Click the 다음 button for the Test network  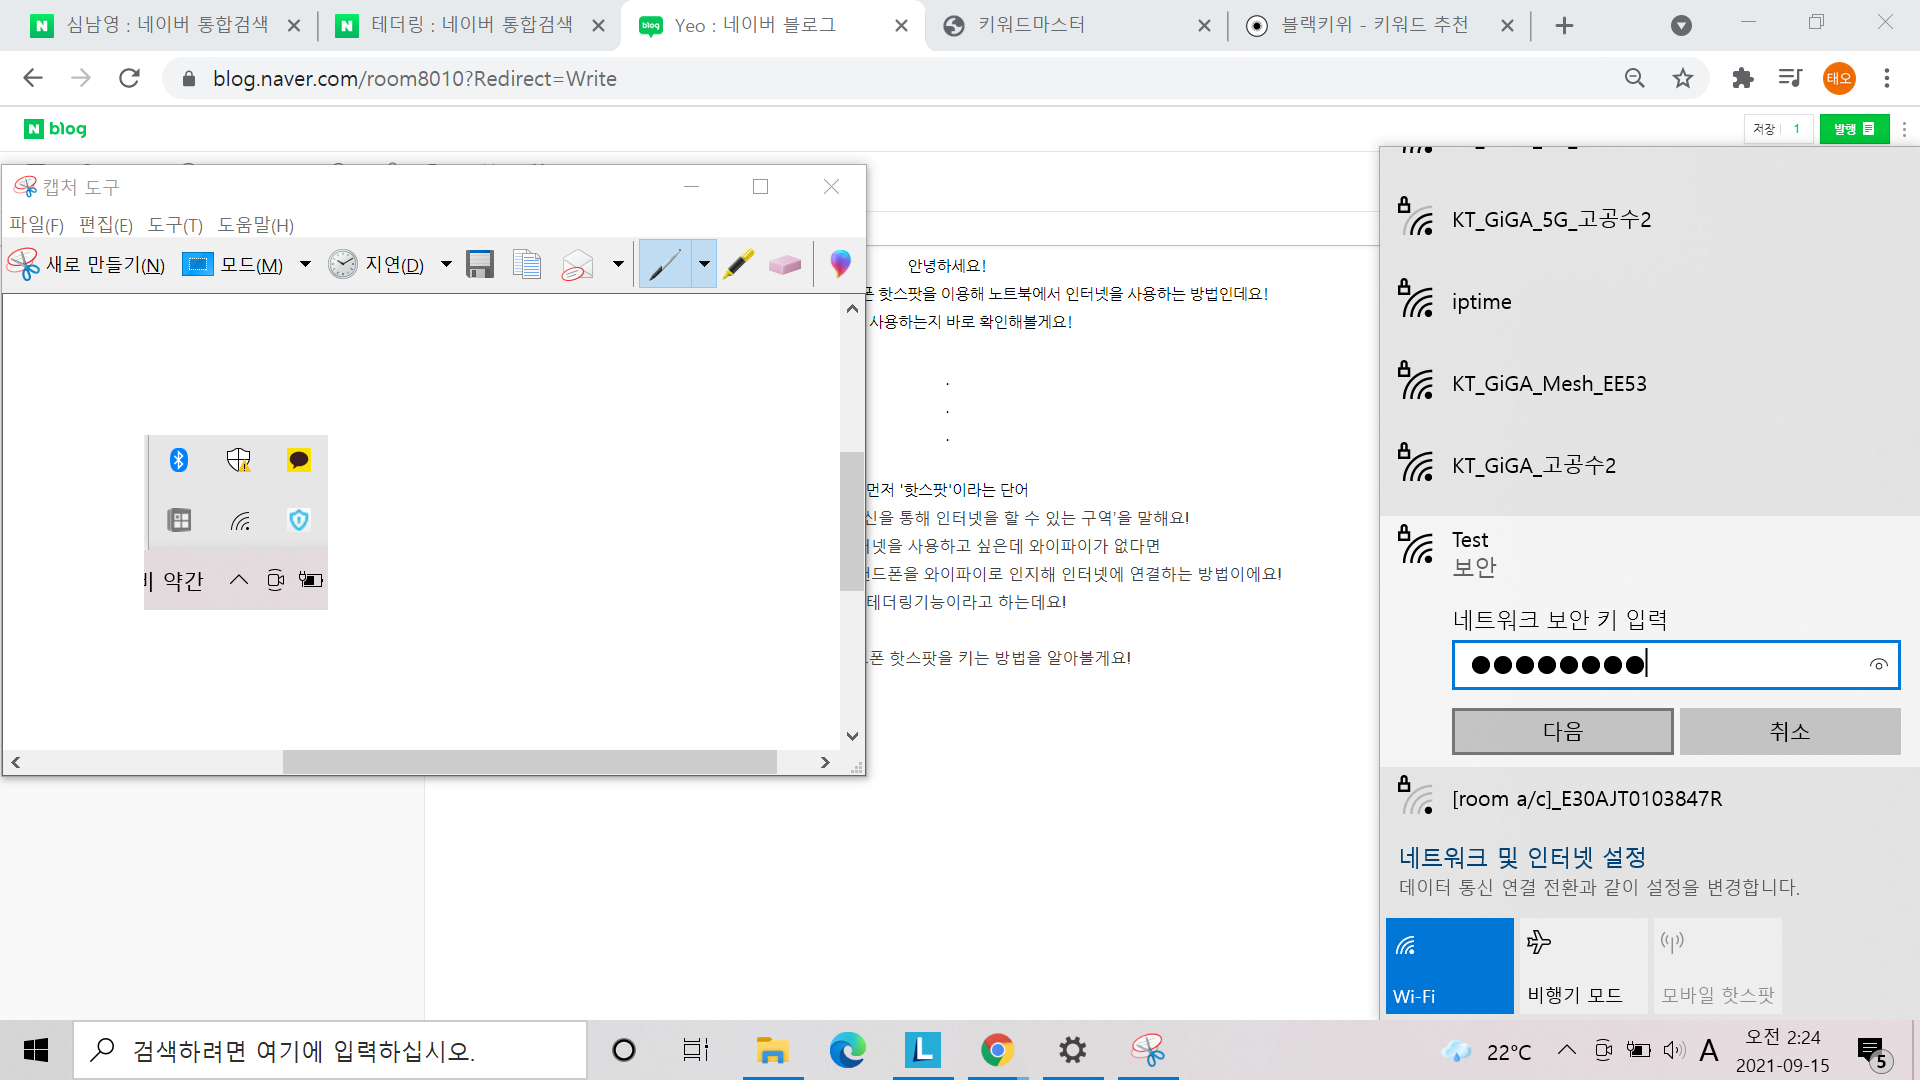pos(1562,731)
